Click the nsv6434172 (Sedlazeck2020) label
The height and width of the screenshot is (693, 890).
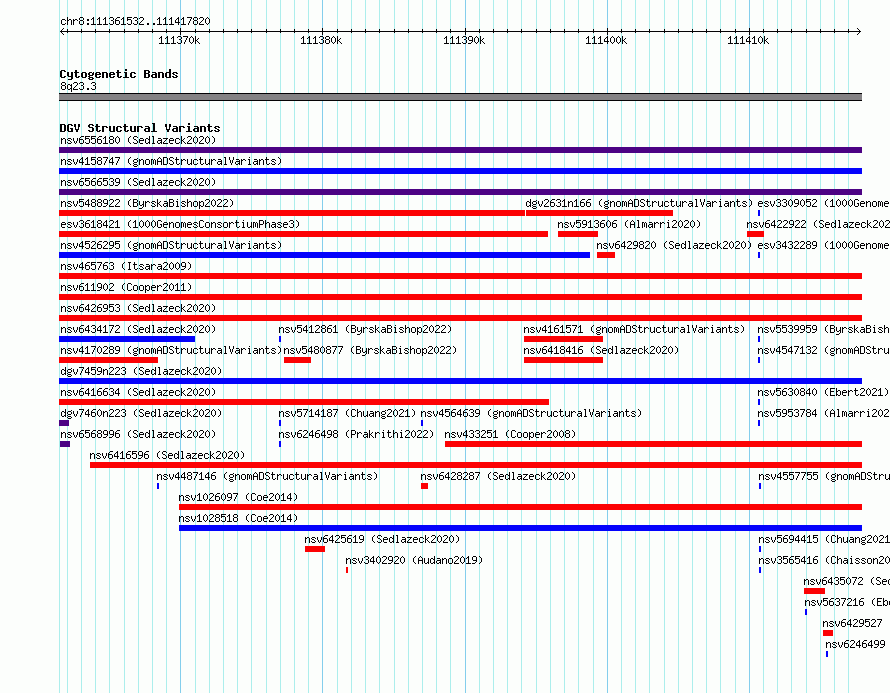point(138,329)
